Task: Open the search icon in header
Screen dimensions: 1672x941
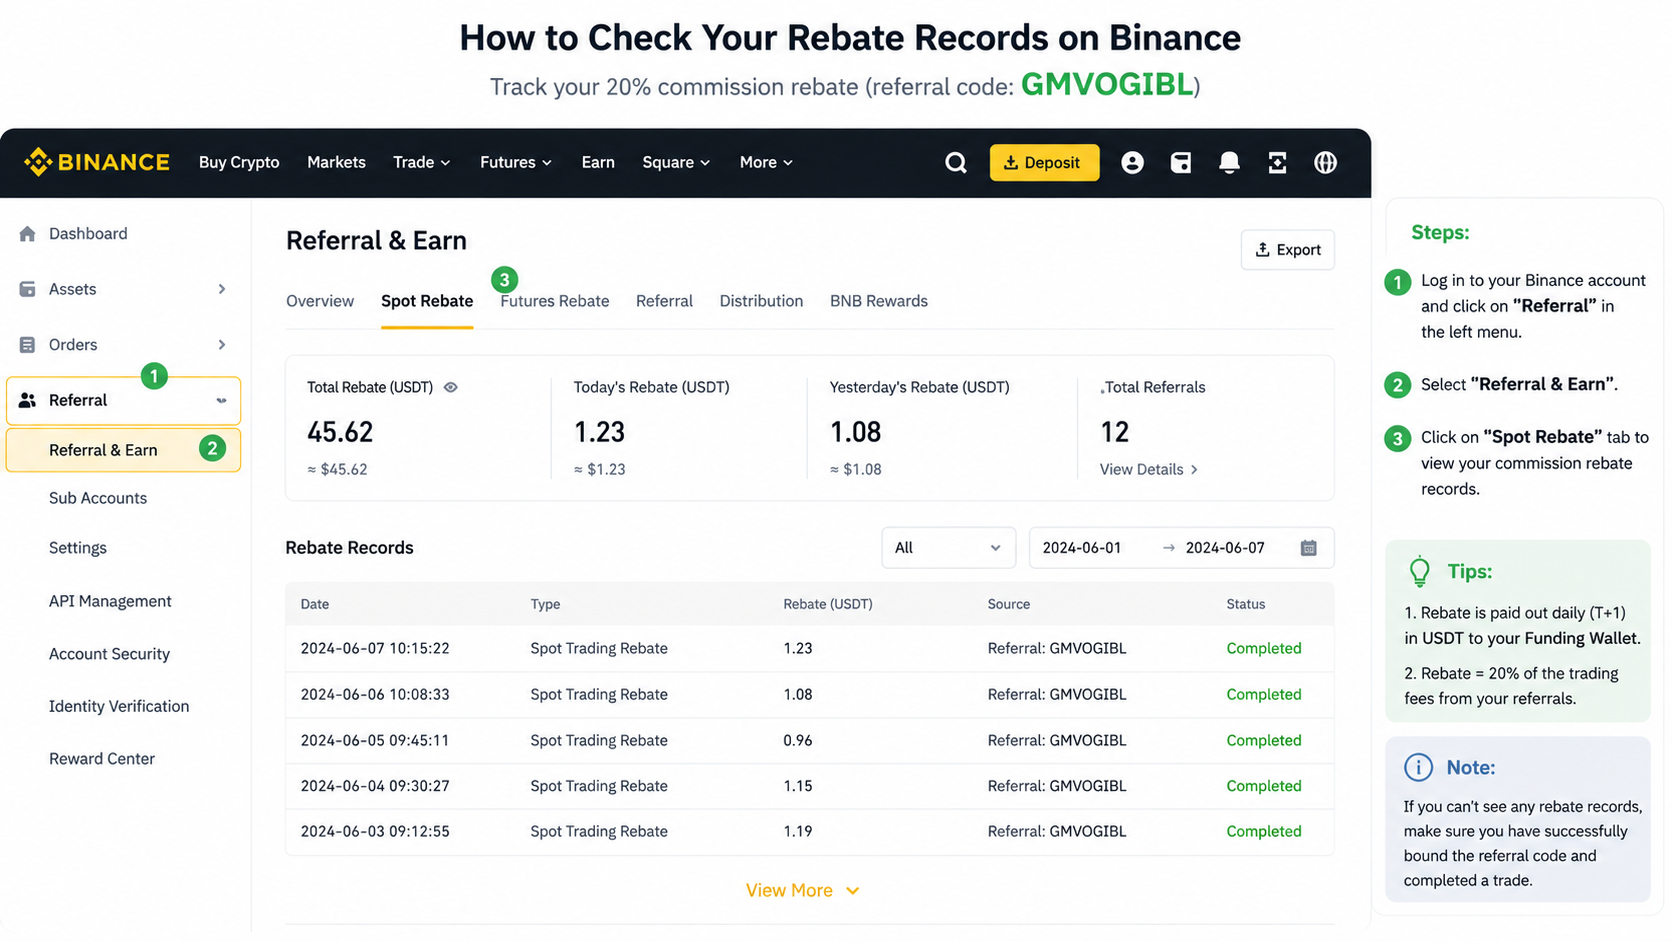Action: point(956,162)
